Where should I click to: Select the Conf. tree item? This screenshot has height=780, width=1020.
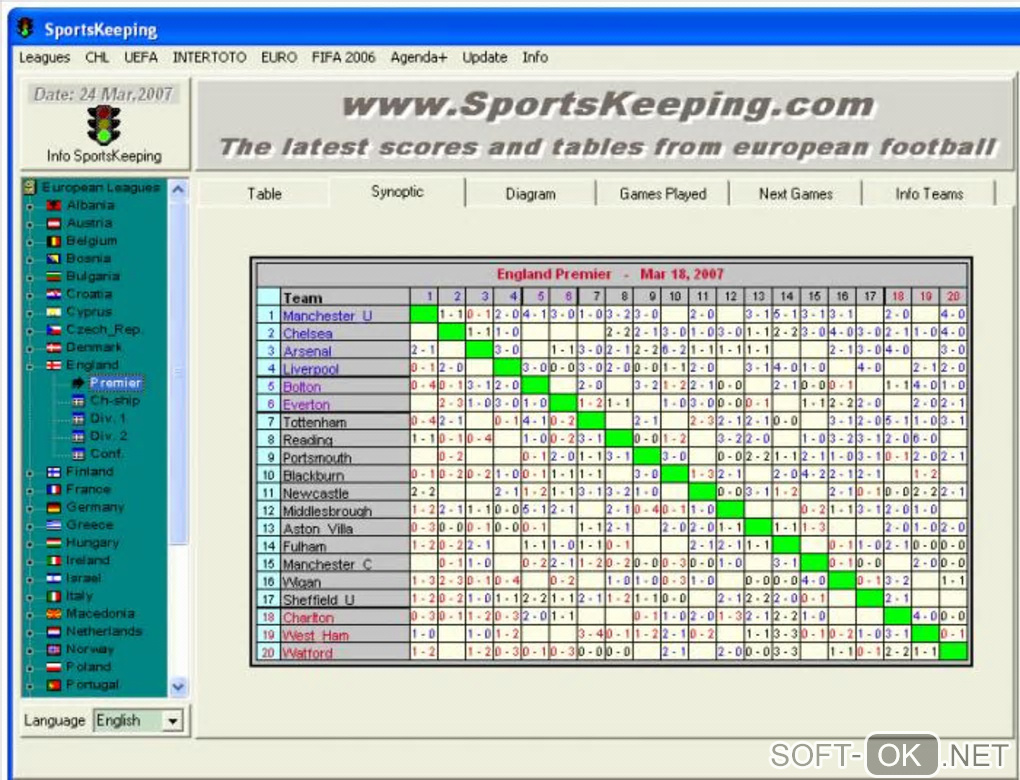point(105,453)
